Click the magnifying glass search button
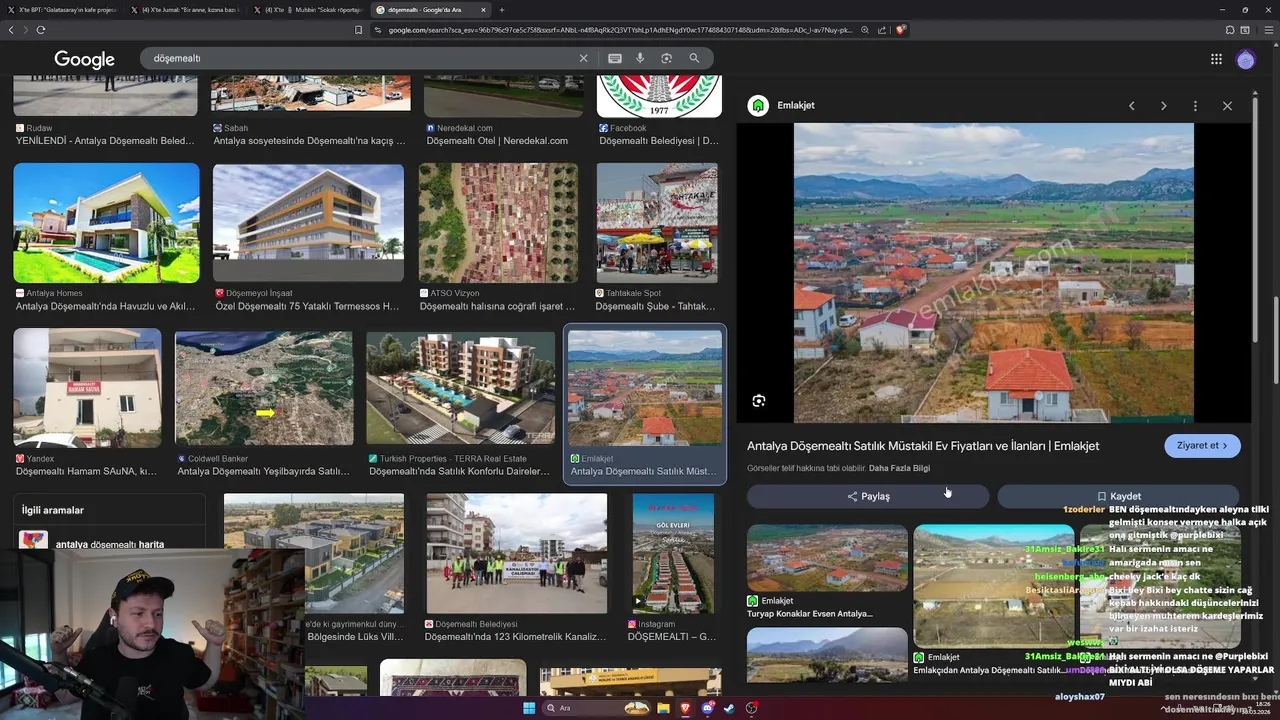1280x720 pixels. pos(694,58)
